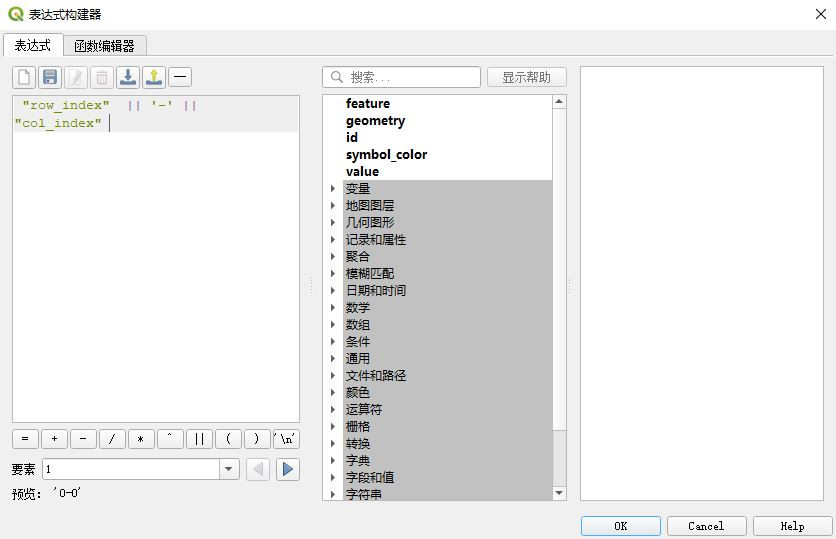Close the 表达式构建器 window
The image size is (836, 539).
click(821, 14)
